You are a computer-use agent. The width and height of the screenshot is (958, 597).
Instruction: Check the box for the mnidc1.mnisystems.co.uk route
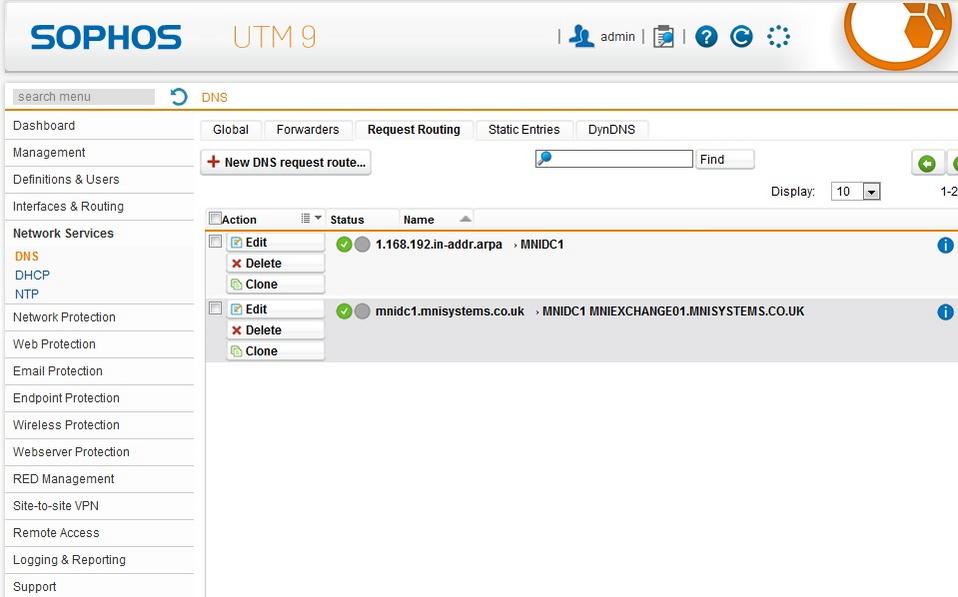coord(215,309)
